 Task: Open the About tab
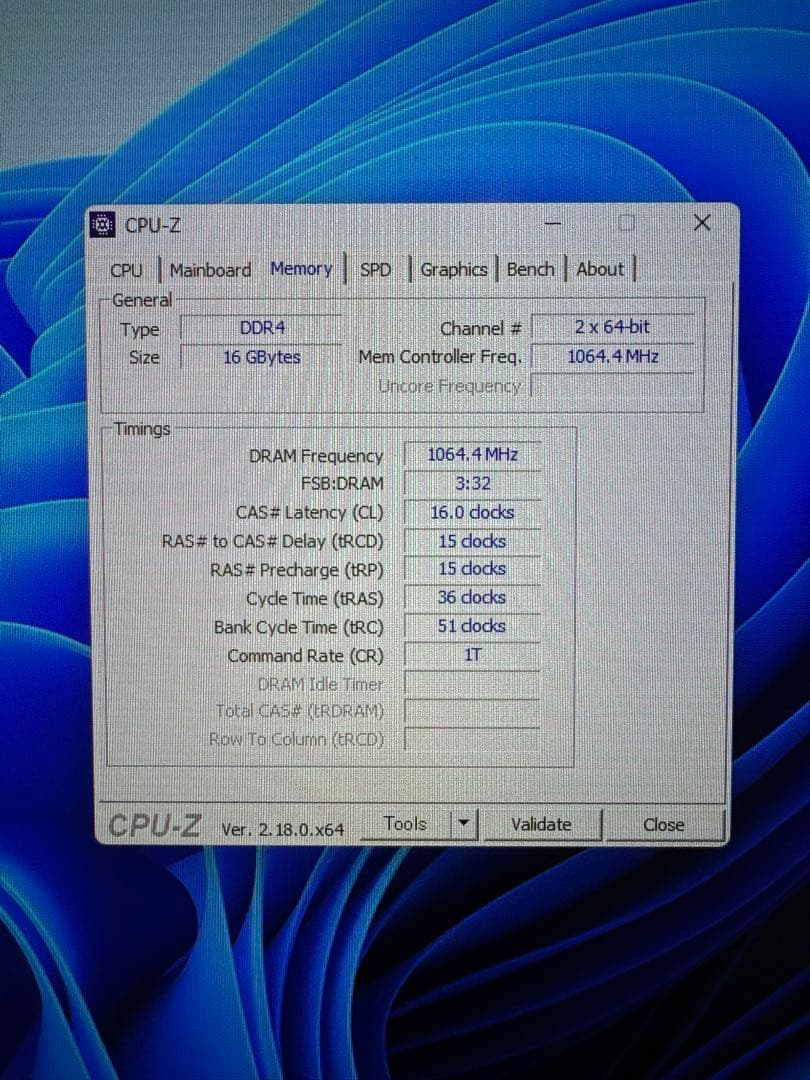pyautogui.click(x=600, y=269)
